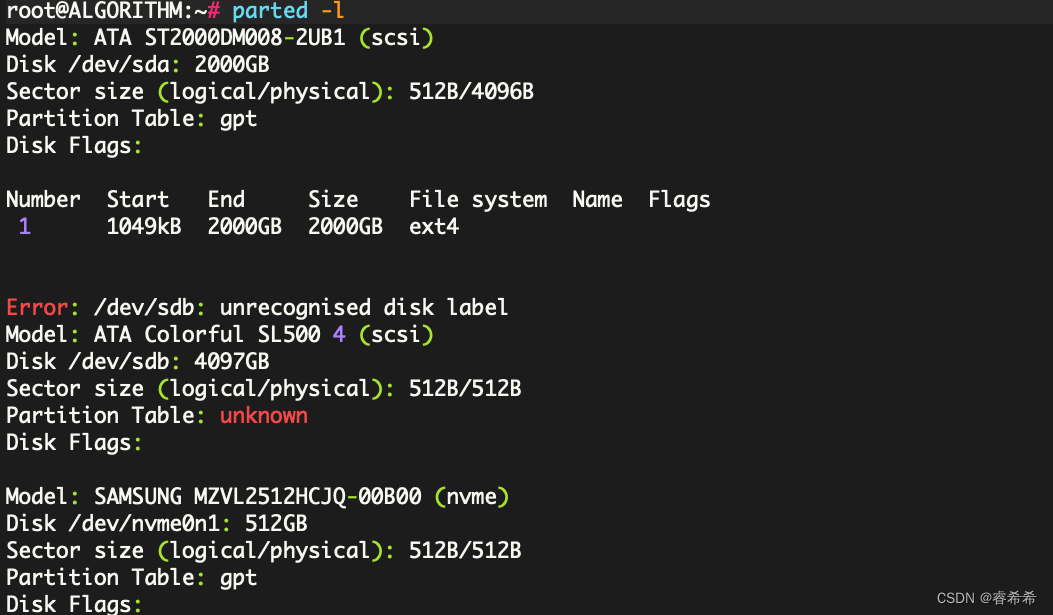Viewport: 1053px width, 615px height.
Task: Click the unrecognised disk label error
Action: coord(356,307)
